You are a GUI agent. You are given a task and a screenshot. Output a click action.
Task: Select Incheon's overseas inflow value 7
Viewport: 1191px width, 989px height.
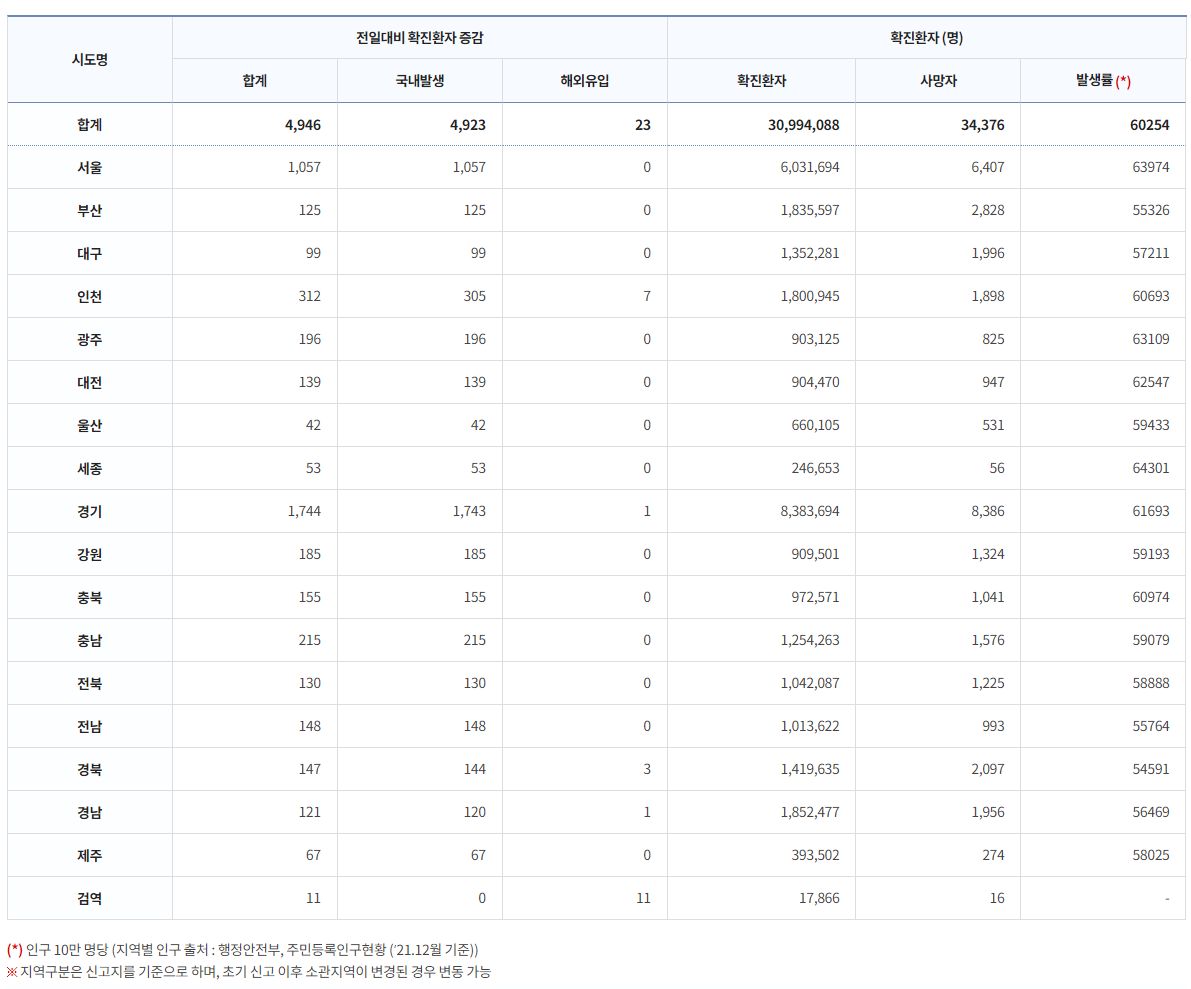646,296
